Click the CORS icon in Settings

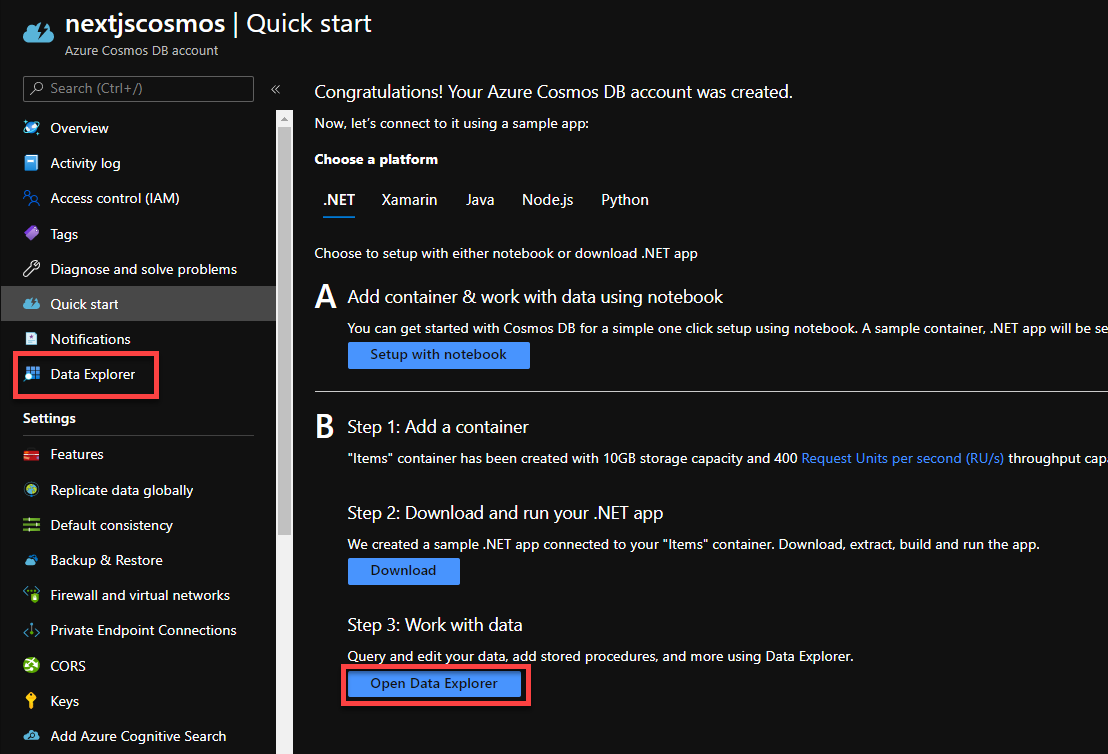pyautogui.click(x=32, y=666)
